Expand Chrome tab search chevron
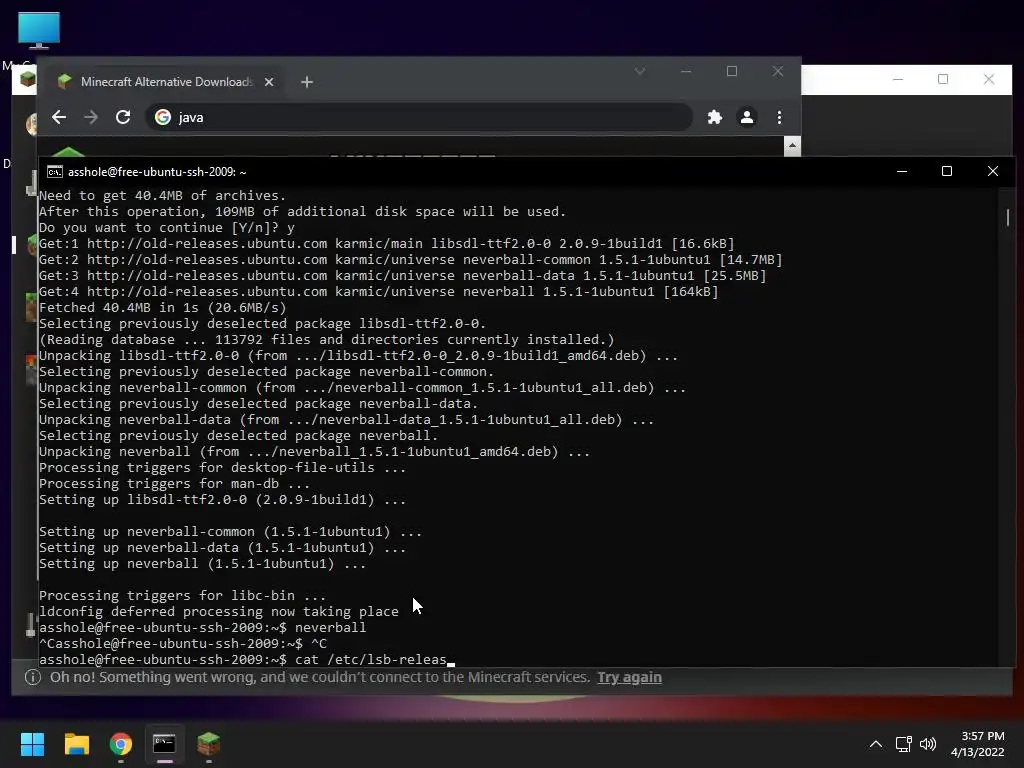Screen dimensions: 1024x768 [x=640, y=71]
